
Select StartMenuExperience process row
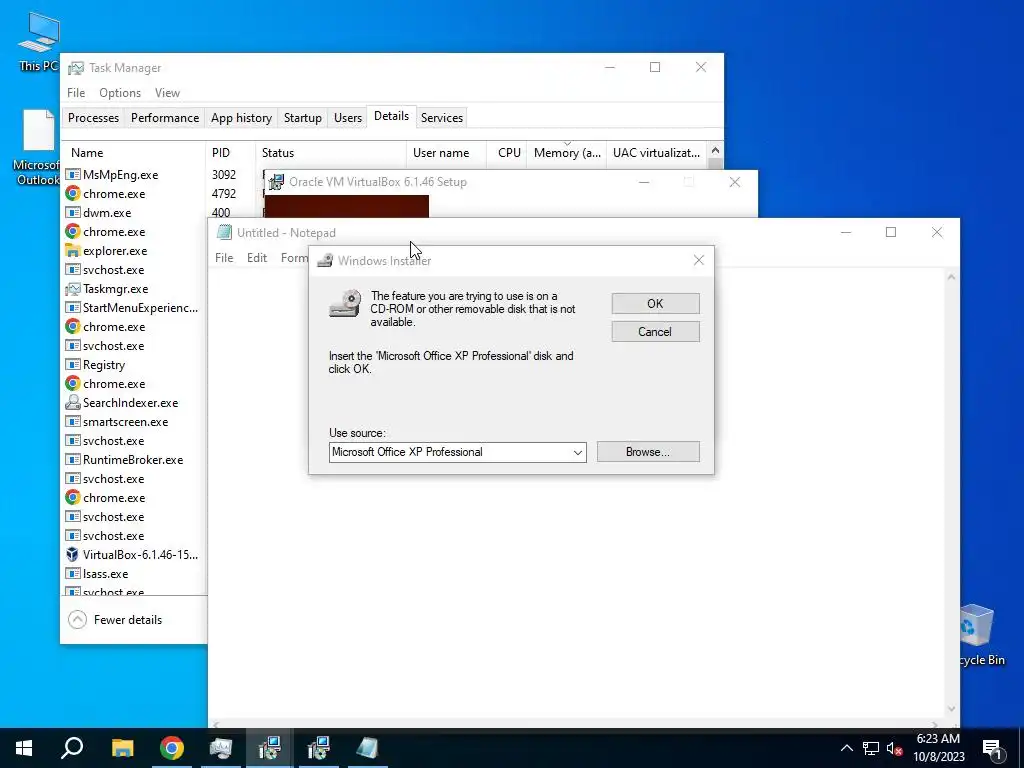click(135, 308)
